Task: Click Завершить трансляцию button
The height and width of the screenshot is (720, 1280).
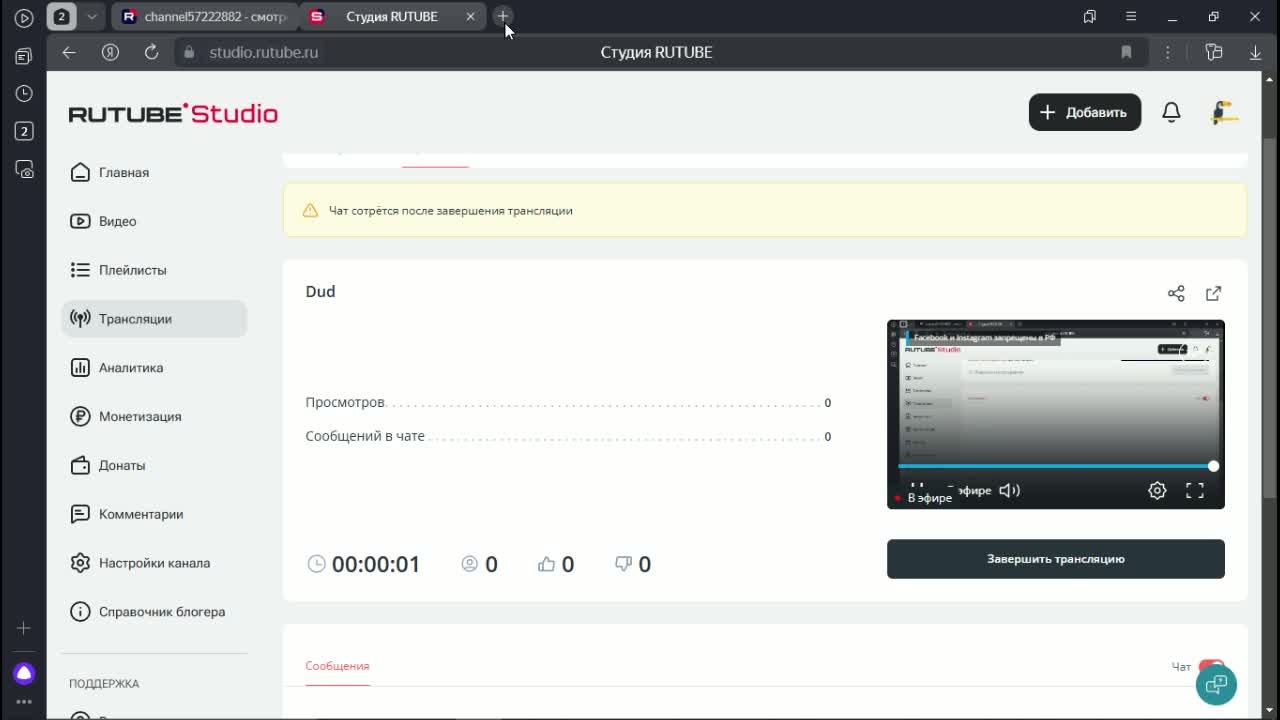Action: (x=1055, y=559)
